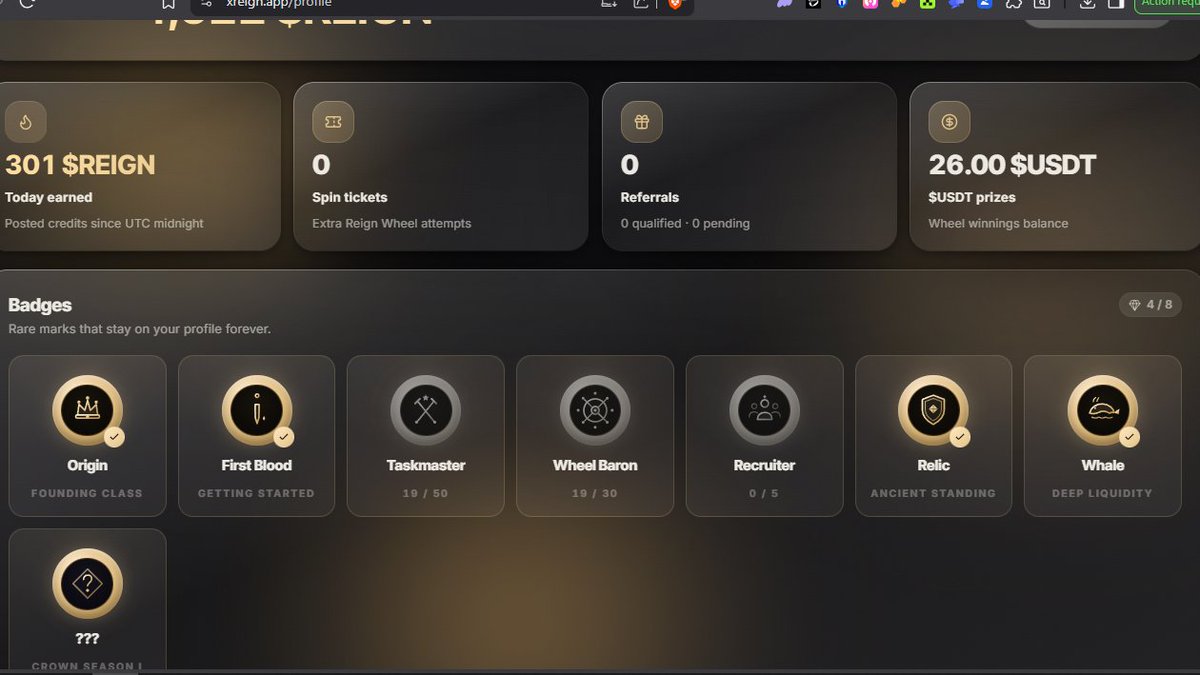Select the Wheel Baron wheel badge icon
This screenshot has width=1200, height=675.
pyautogui.click(x=595, y=410)
